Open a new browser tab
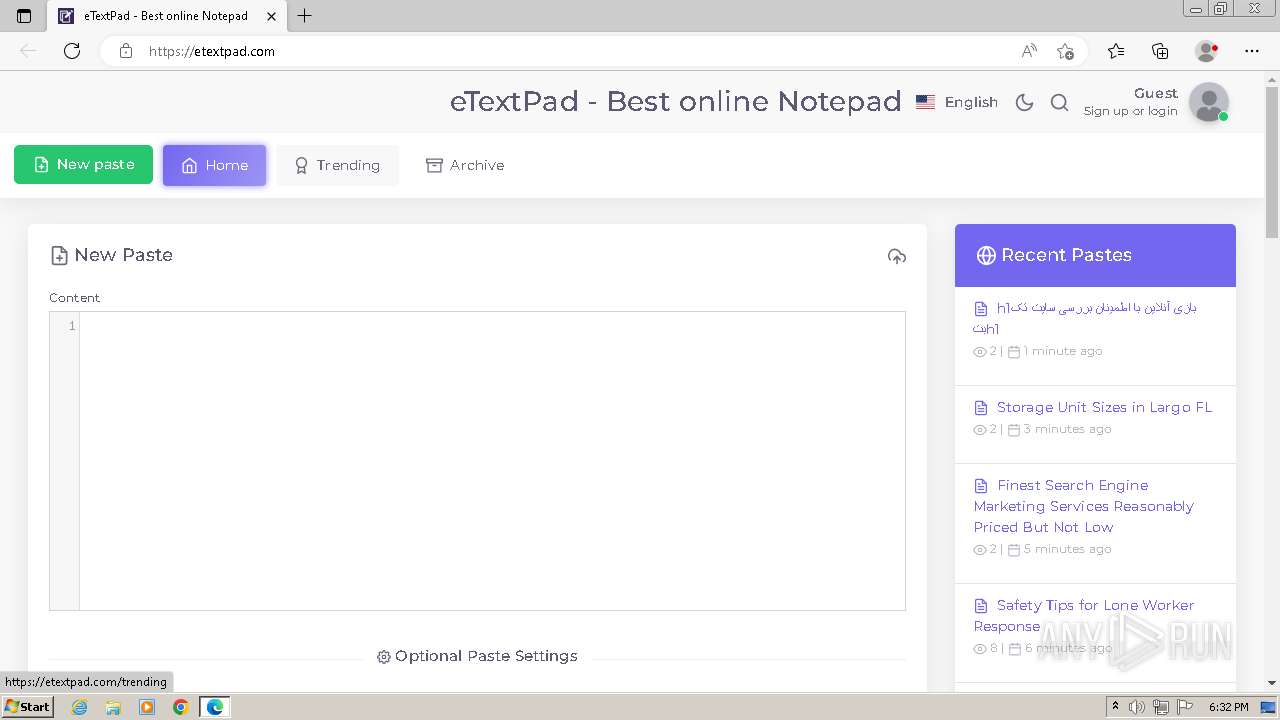Viewport: 1280px width, 720px height. 305,16
